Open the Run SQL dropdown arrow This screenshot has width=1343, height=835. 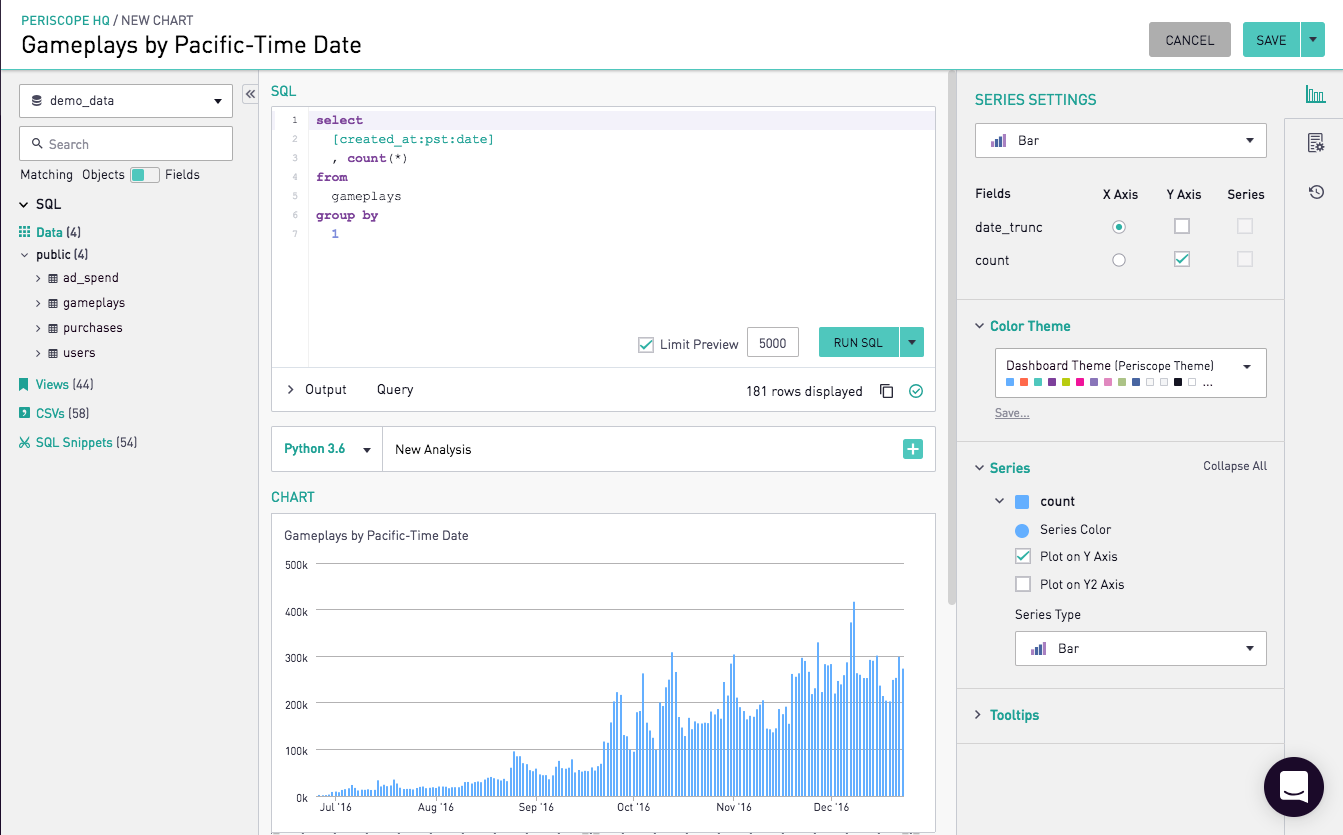point(912,342)
